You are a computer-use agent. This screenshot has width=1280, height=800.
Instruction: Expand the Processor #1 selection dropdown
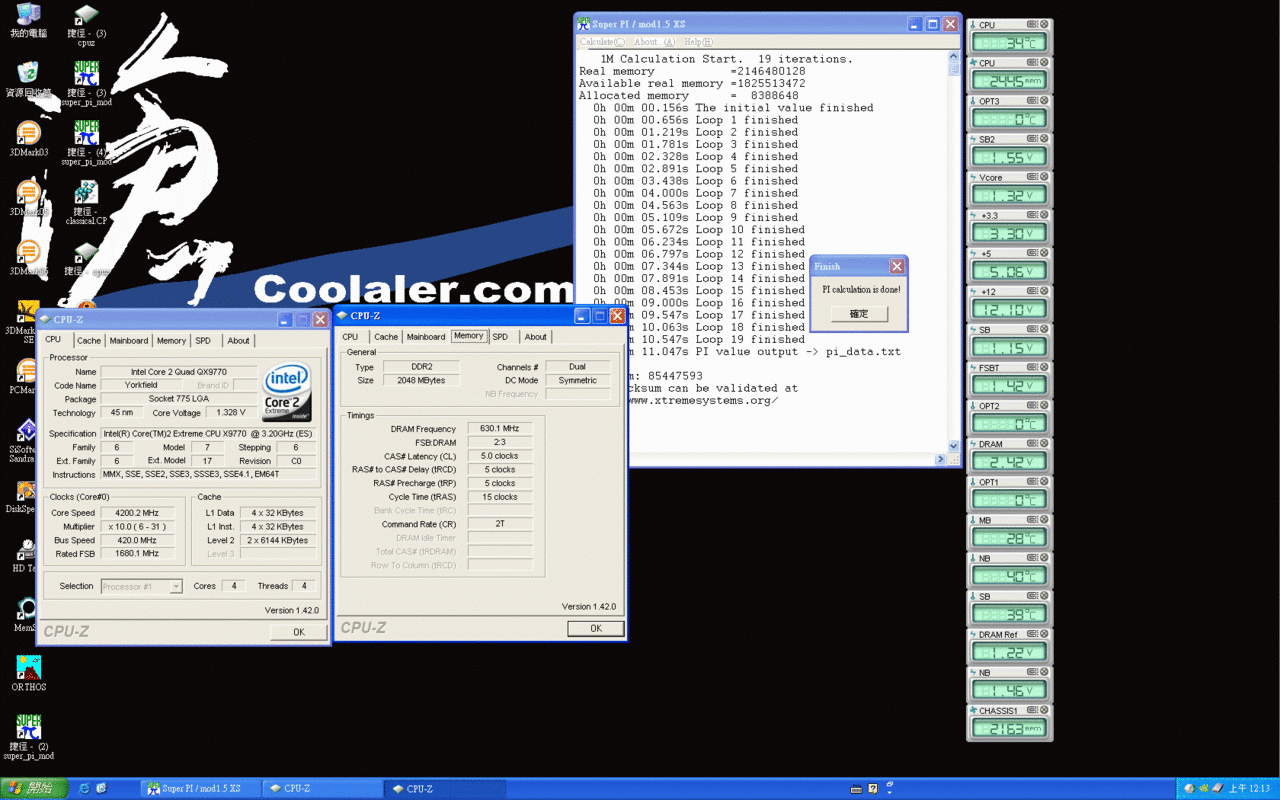176,587
